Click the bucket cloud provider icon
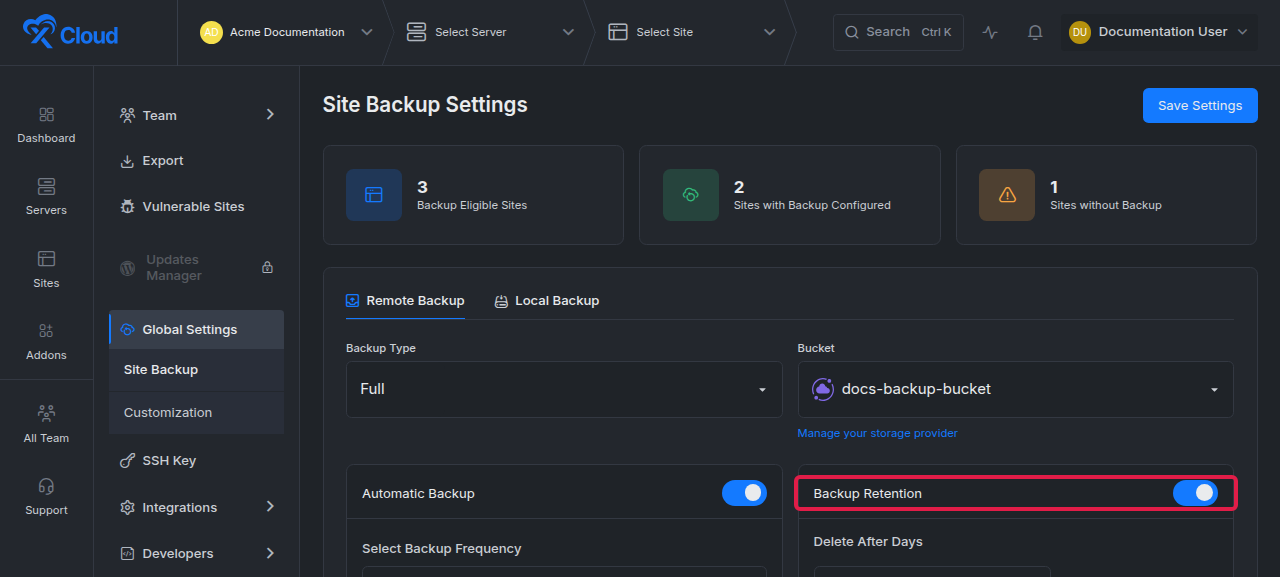 (823, 389)
